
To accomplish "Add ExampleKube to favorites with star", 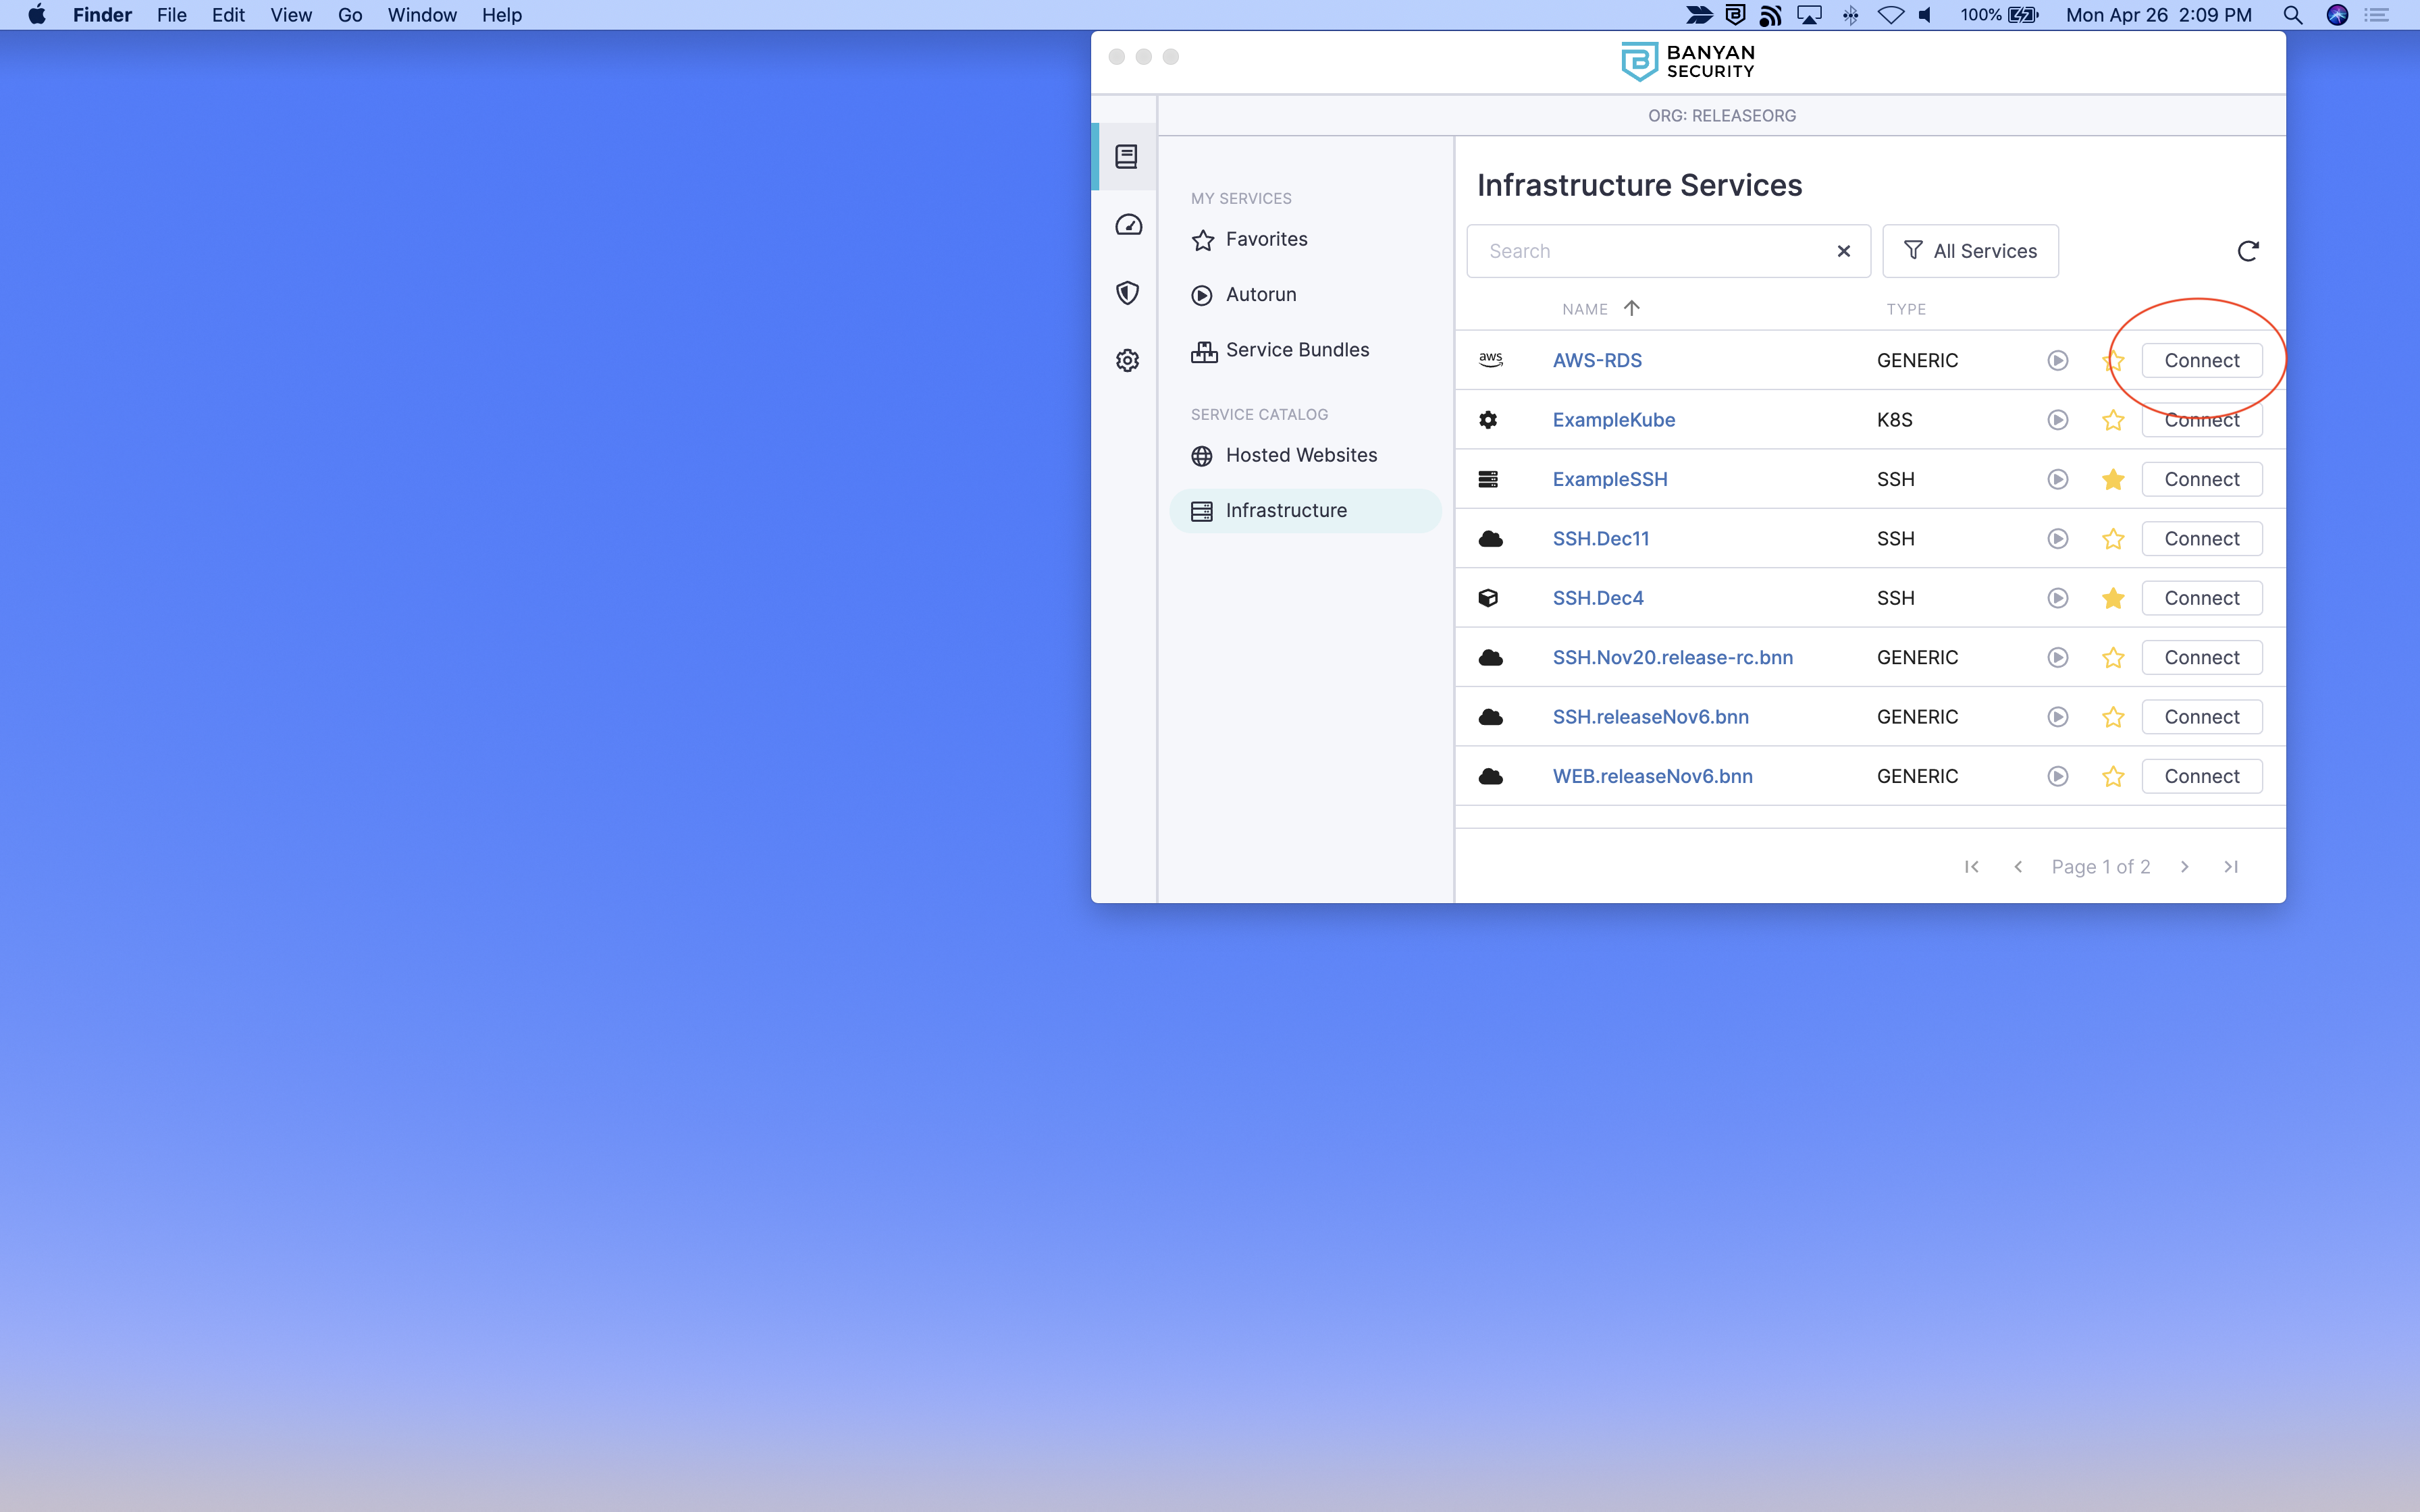I will [x=2112, y=420].
